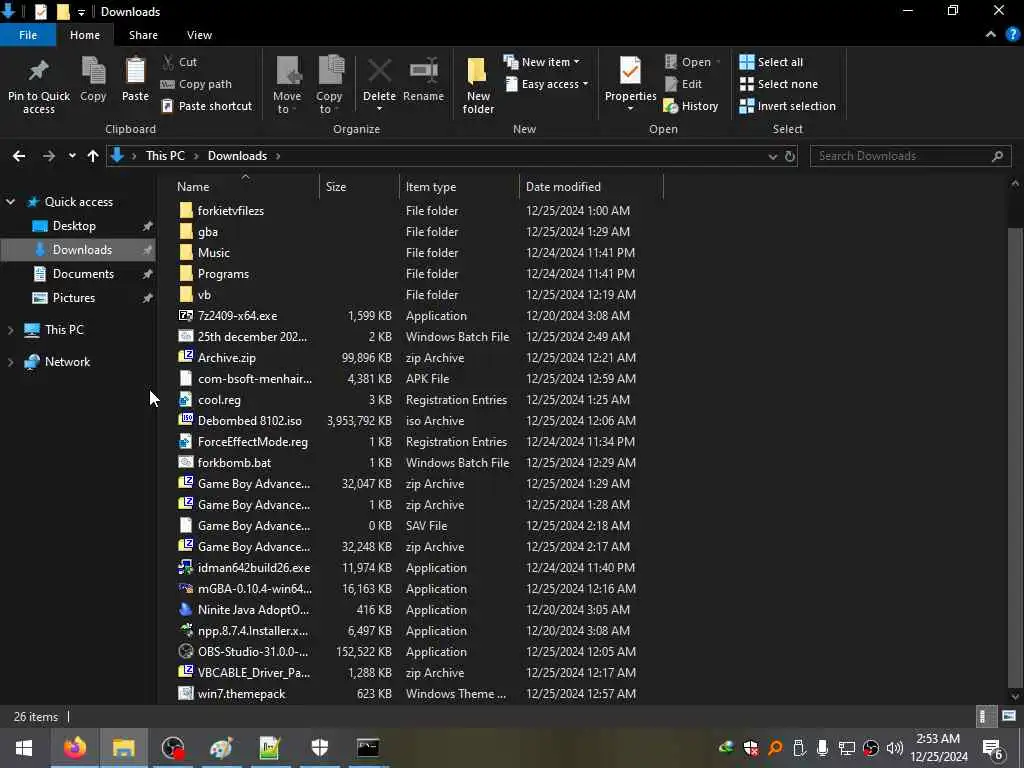The width and height of the screenshot is (1024, 768).
Task: Expand address bar history dropdown
Action: 773,157
